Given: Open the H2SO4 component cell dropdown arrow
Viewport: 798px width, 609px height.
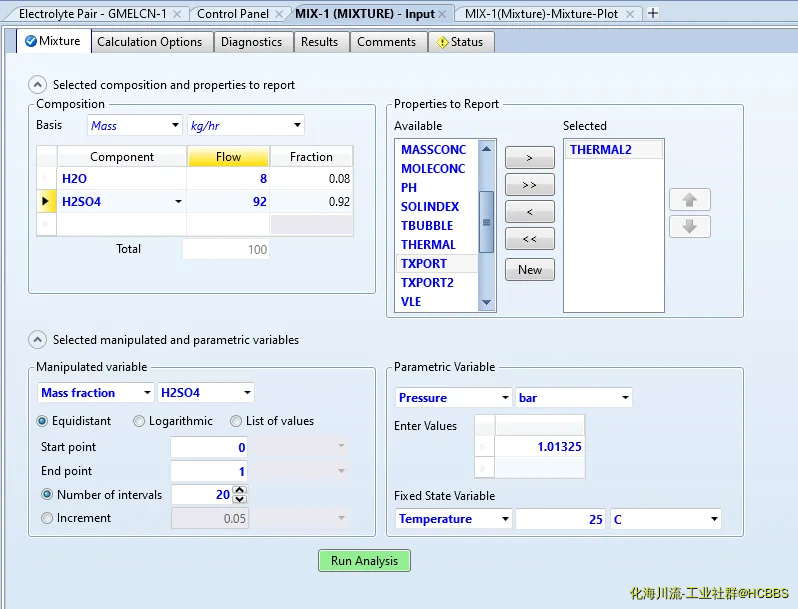Looking at the screenshot, I should [x=178, y=202].
